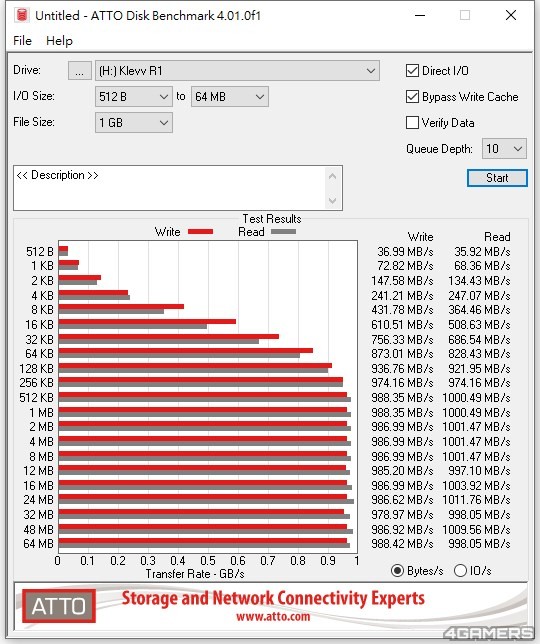This screenshot has height=644, width=540.
Task: Open the File Size dropdown 1 GB
Action: 133,122
